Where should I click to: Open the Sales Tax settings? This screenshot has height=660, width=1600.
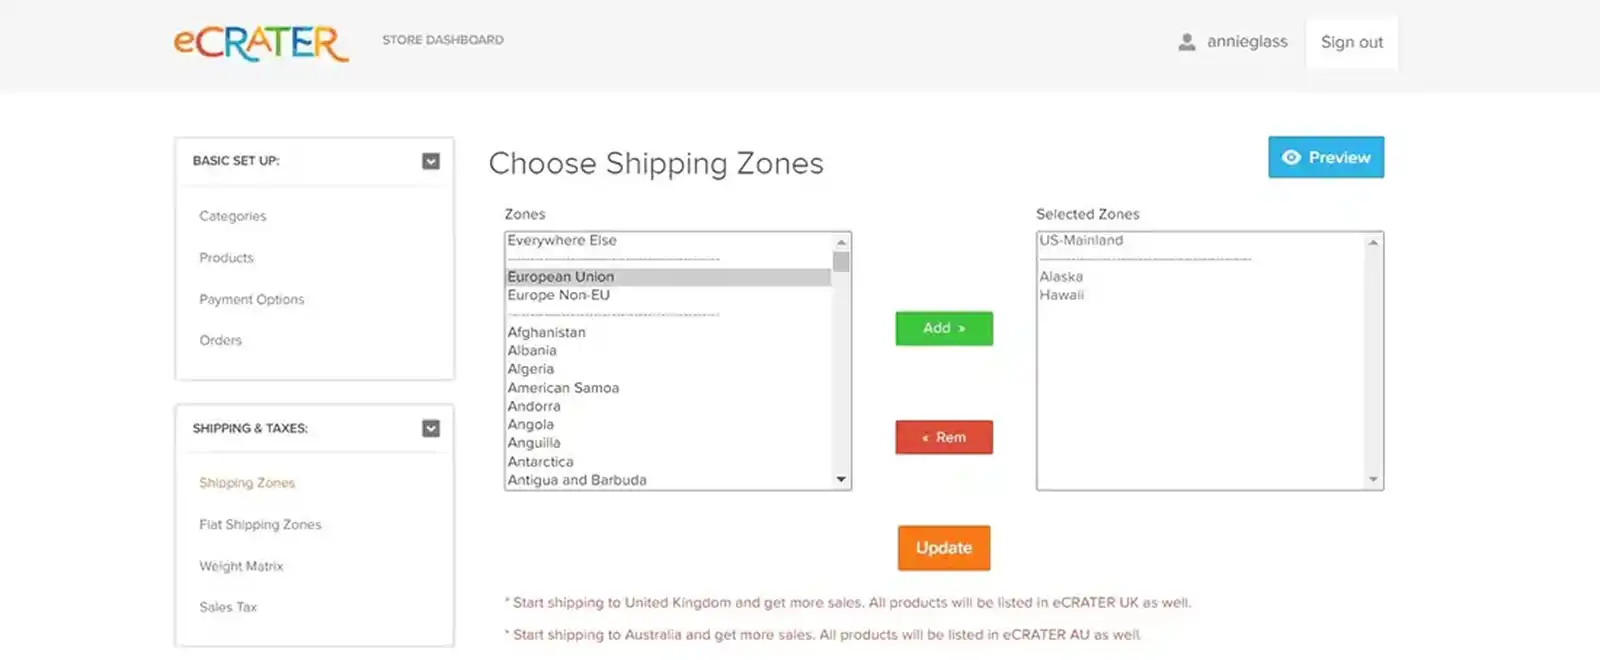coord(227,607)
